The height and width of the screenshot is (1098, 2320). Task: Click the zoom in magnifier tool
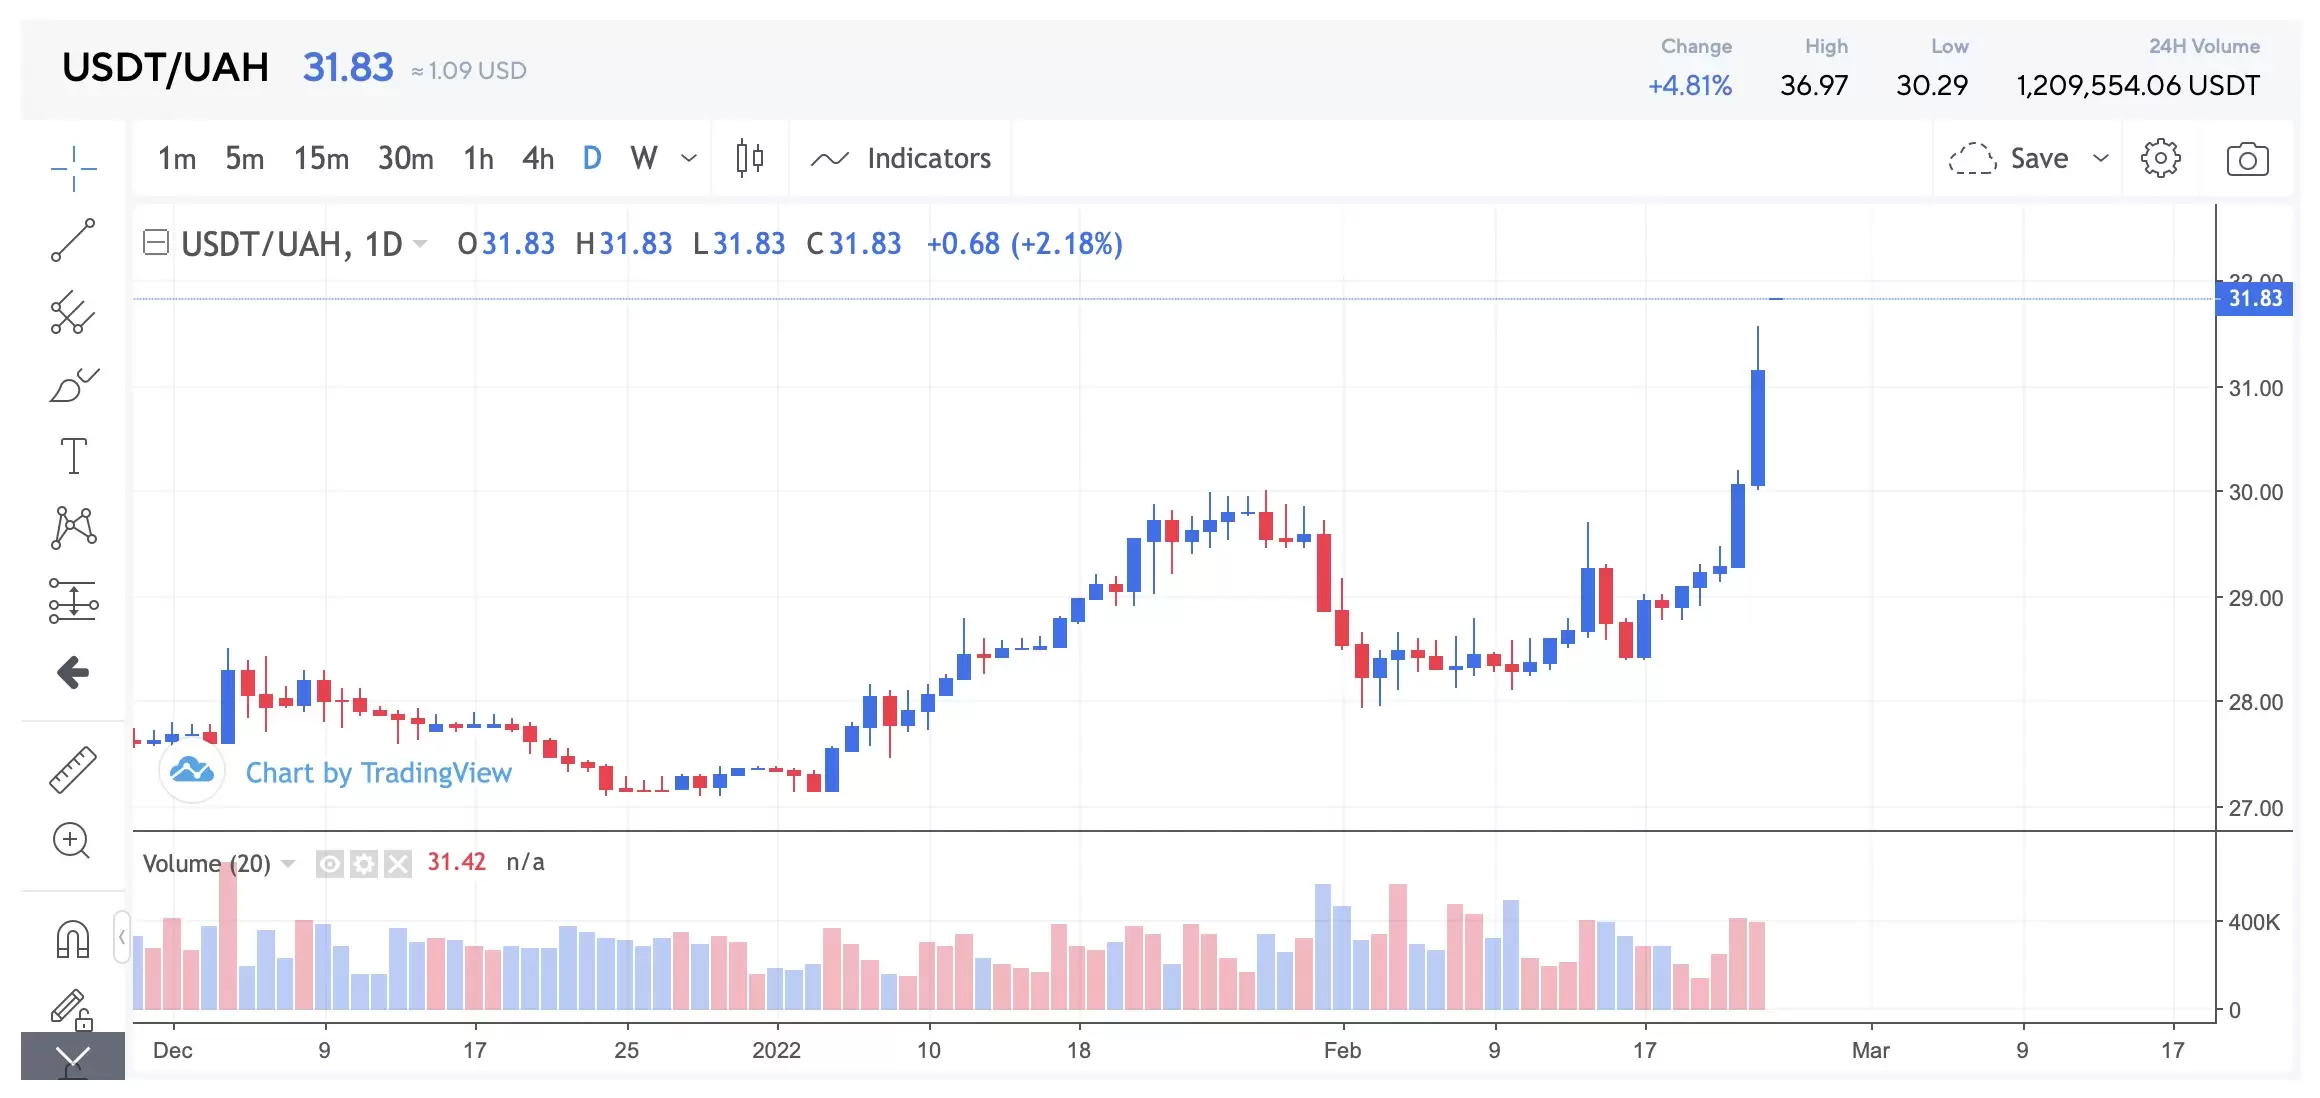point(71,841)
